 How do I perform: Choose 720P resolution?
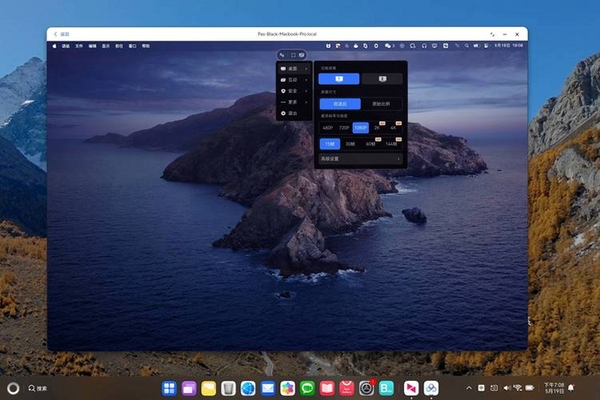(344, 128)
